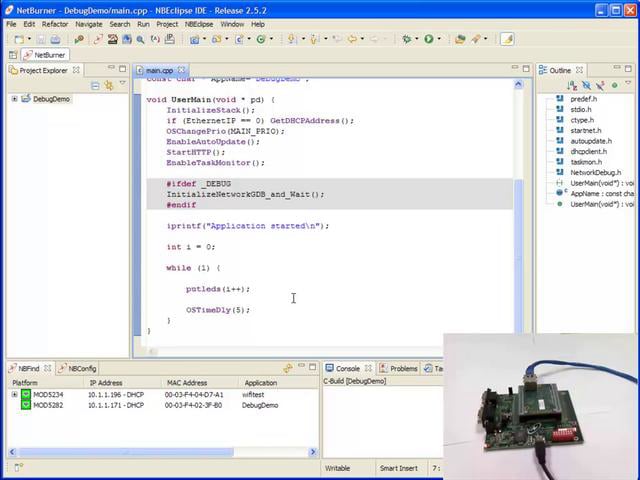Click the NetBurner perspective button

(x=43, y=56)
